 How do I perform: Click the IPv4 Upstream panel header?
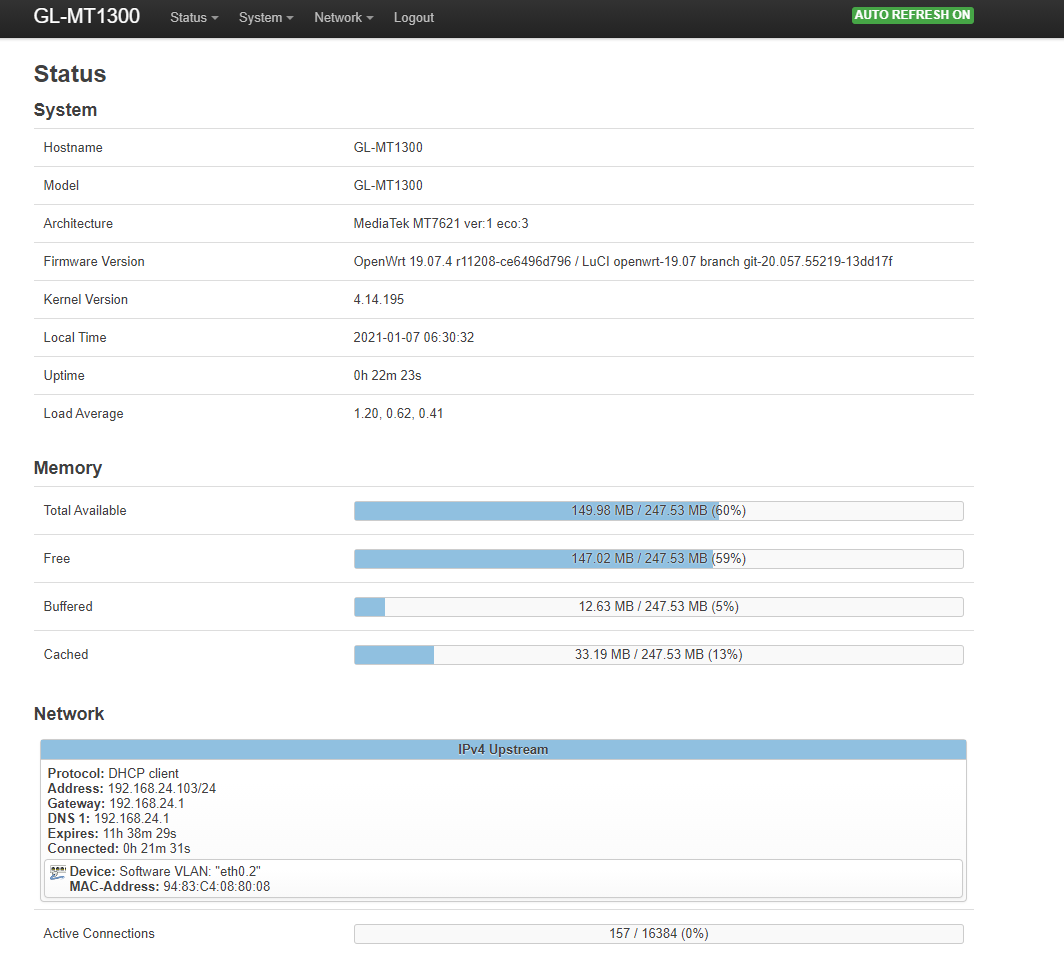click(503, 750)
